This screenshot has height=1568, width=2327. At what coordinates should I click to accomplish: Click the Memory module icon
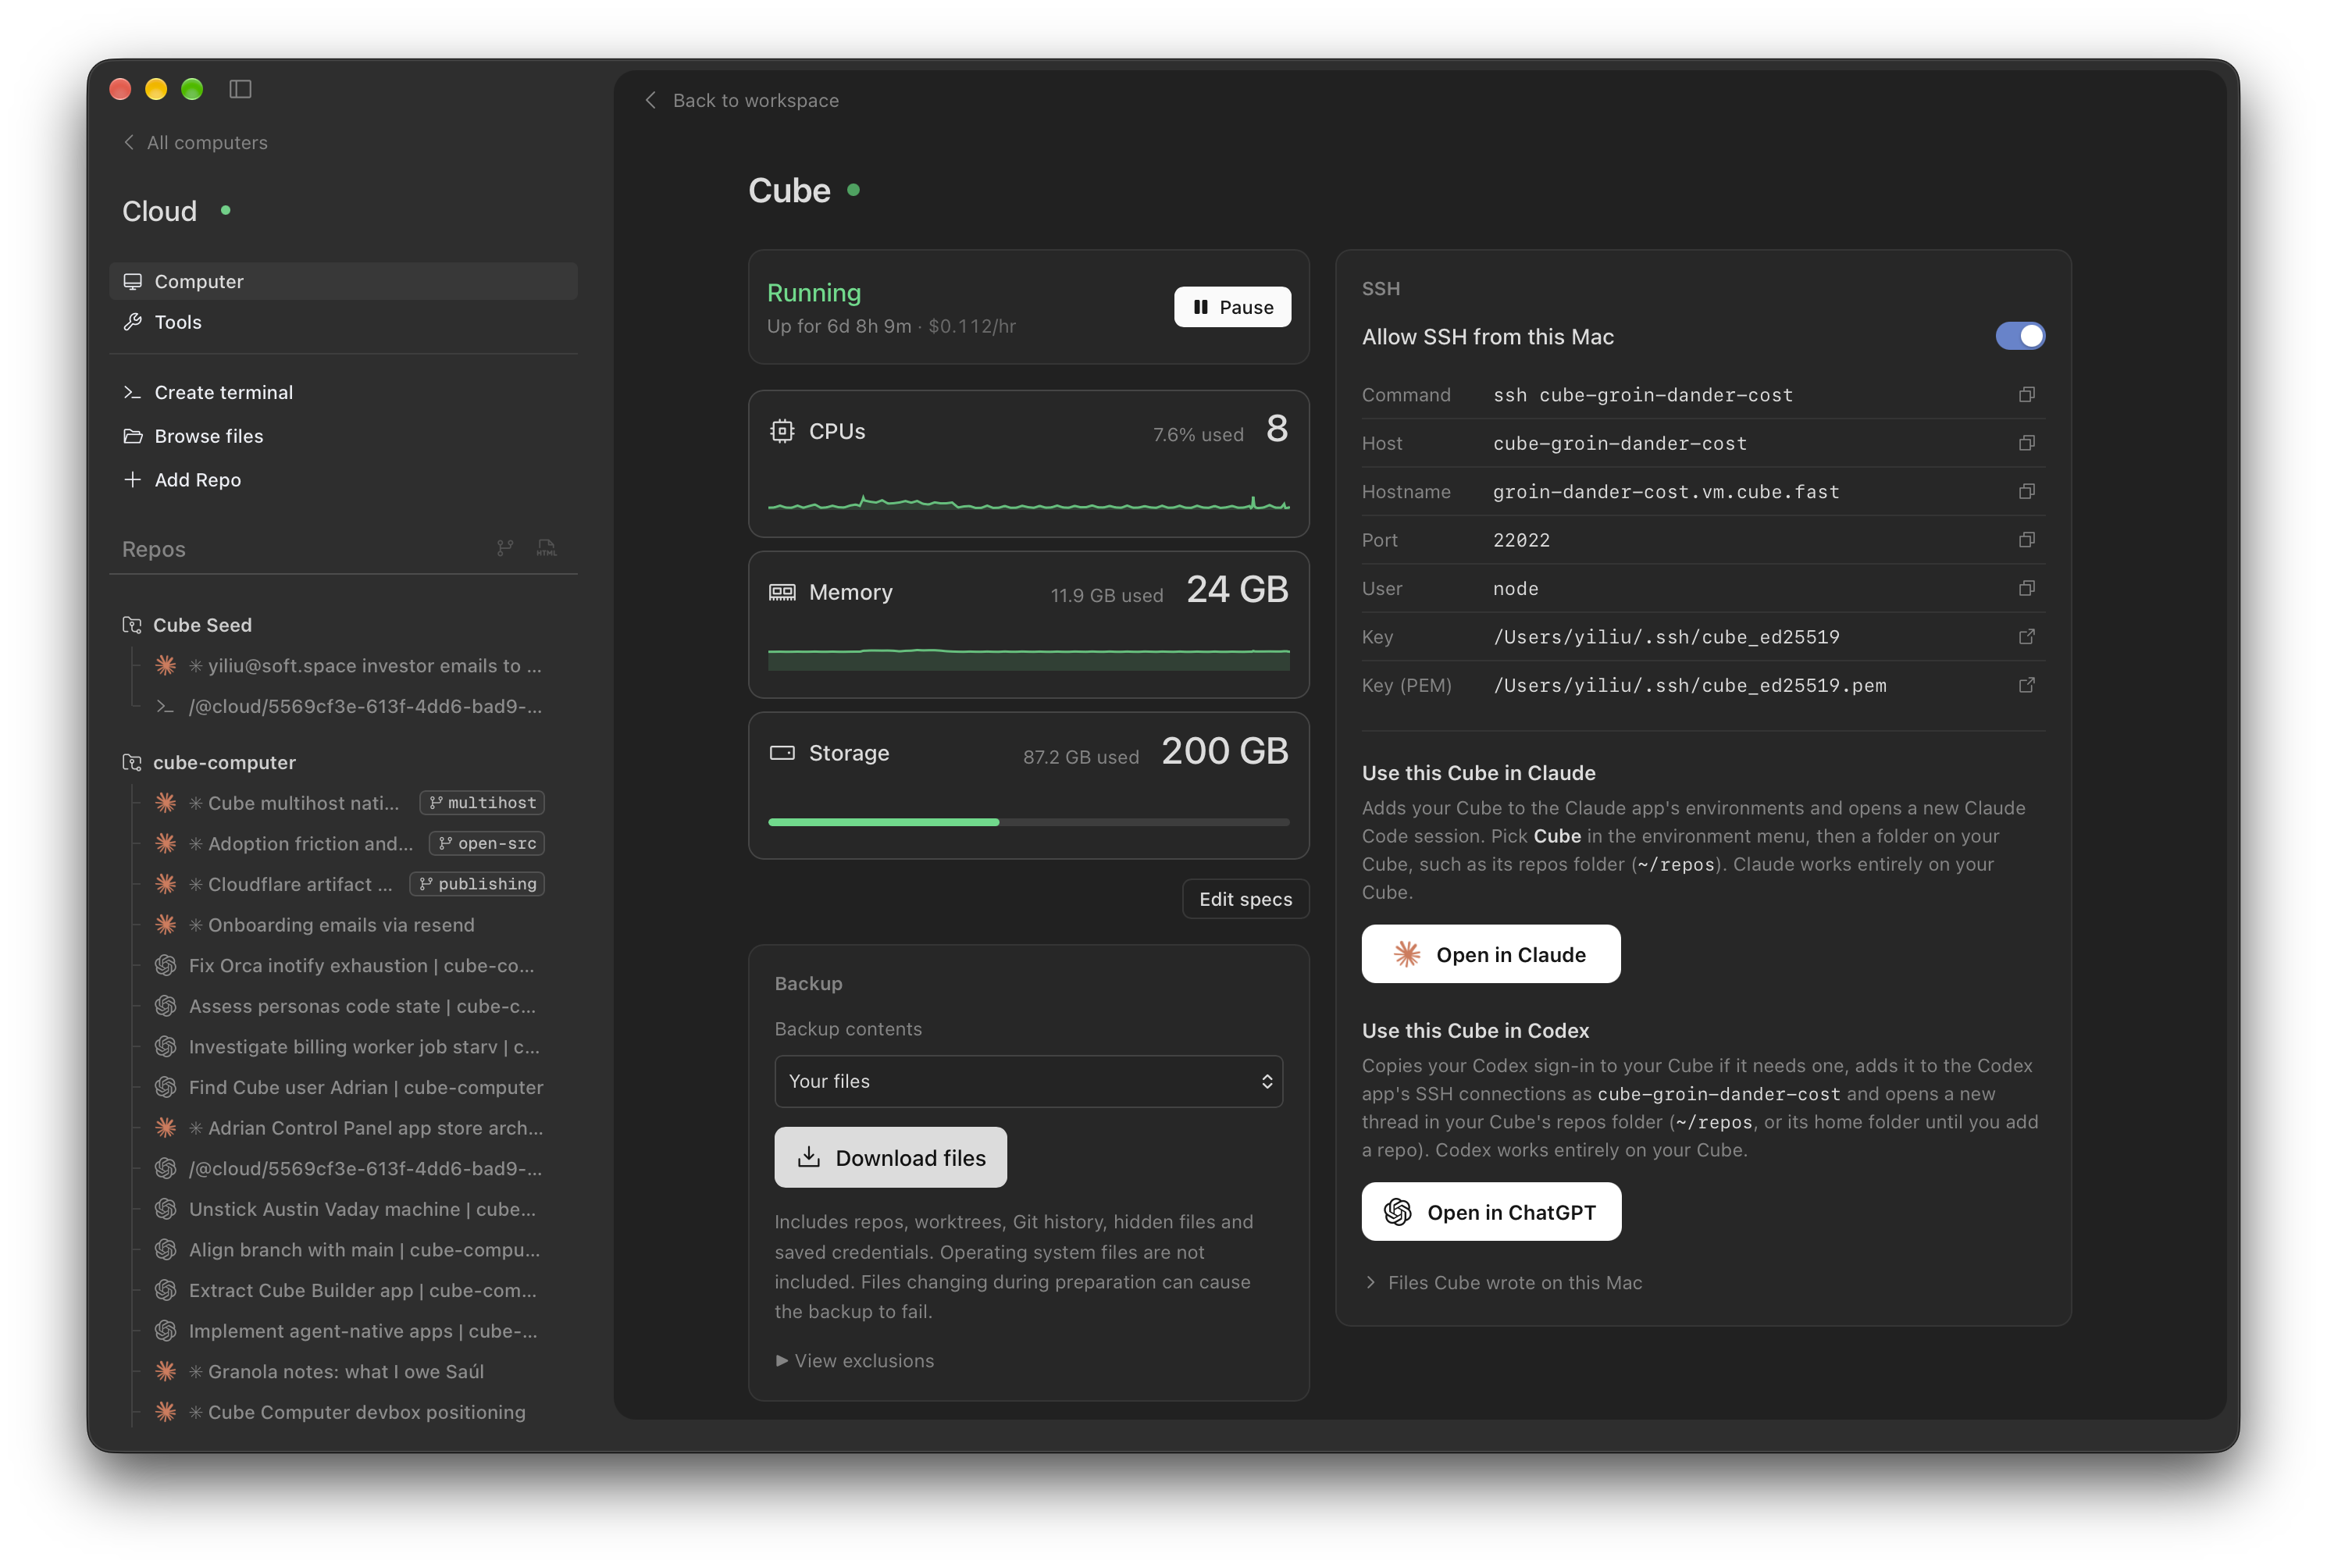(x=782, y=592)
